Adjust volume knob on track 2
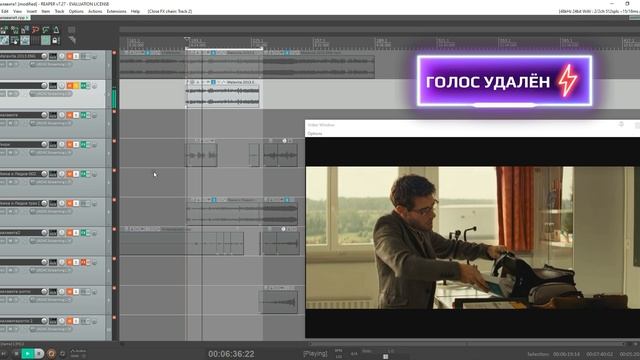 click(x=44, y=86)
